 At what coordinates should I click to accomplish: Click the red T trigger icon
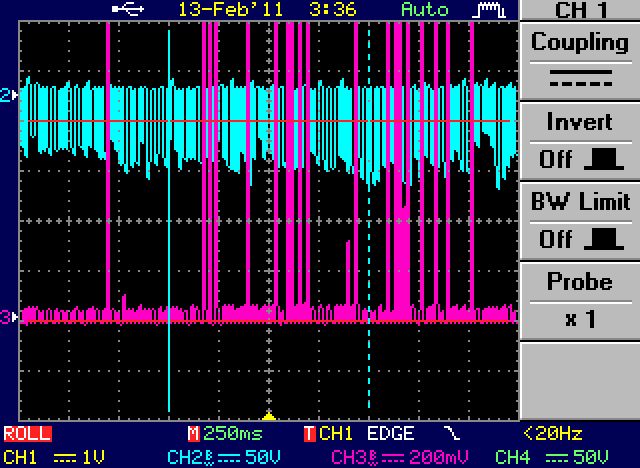pos(309,434)
